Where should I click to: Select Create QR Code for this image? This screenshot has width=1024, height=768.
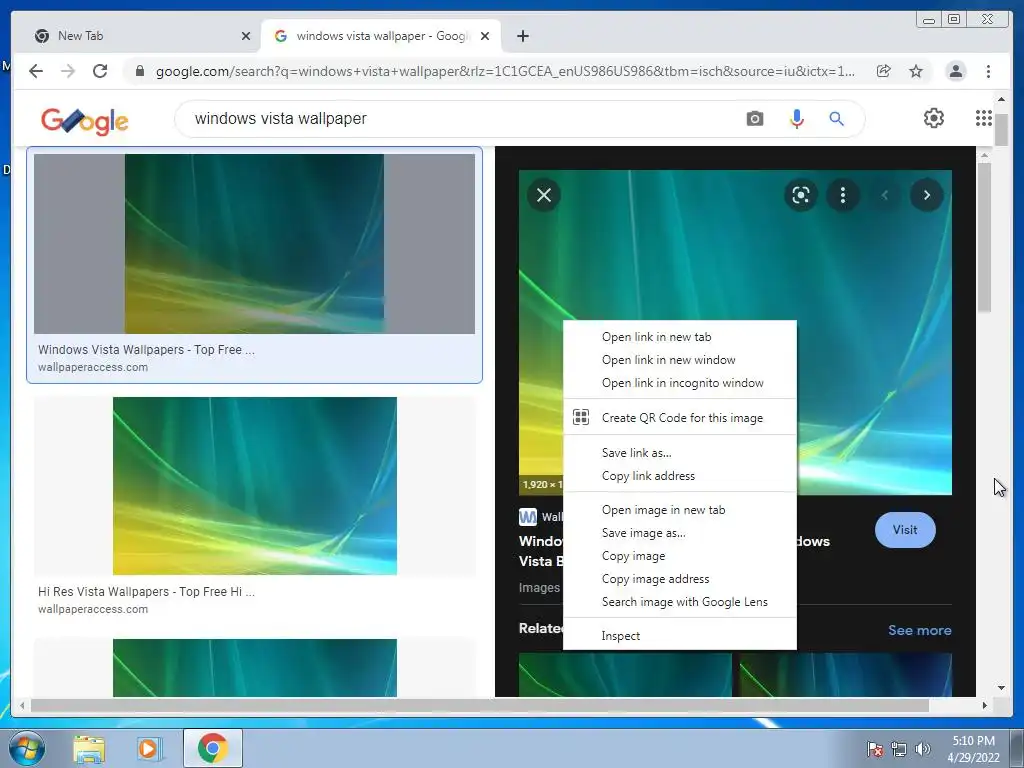(x=680, y=418)
